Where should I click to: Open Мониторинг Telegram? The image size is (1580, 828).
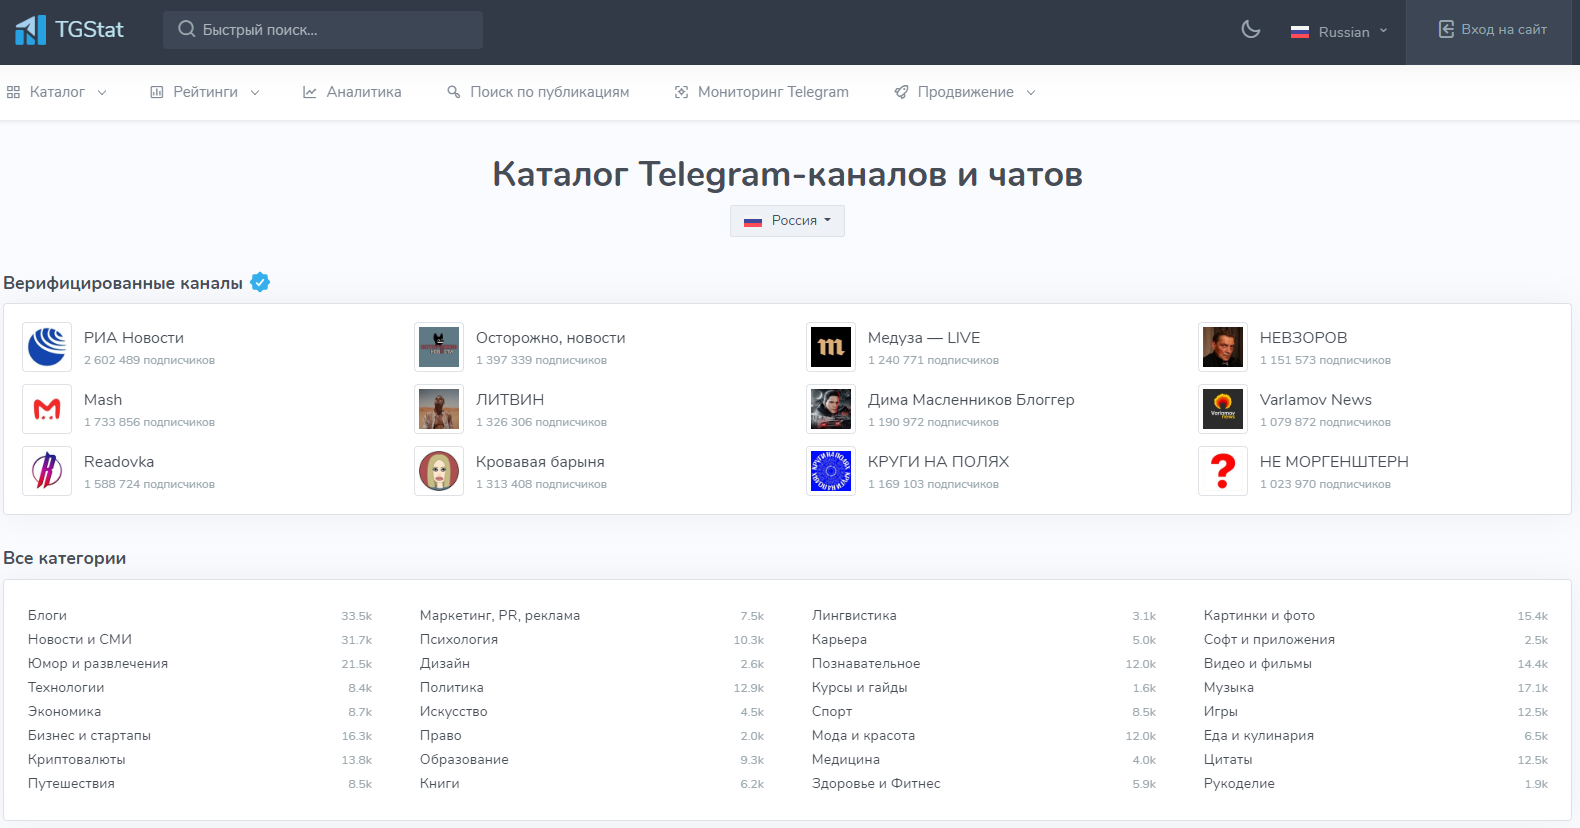point(761,92)
